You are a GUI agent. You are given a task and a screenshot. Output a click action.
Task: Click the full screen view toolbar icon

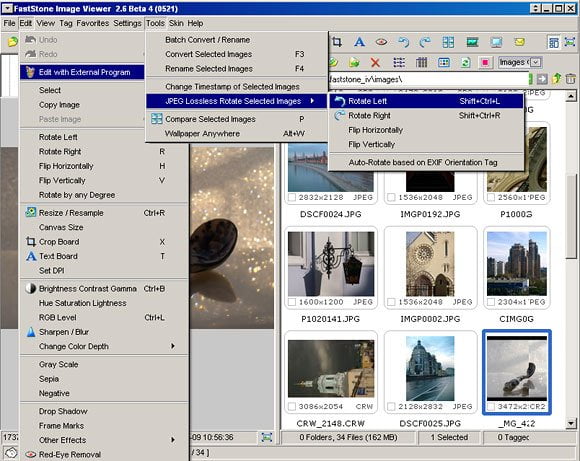point(570,42)
